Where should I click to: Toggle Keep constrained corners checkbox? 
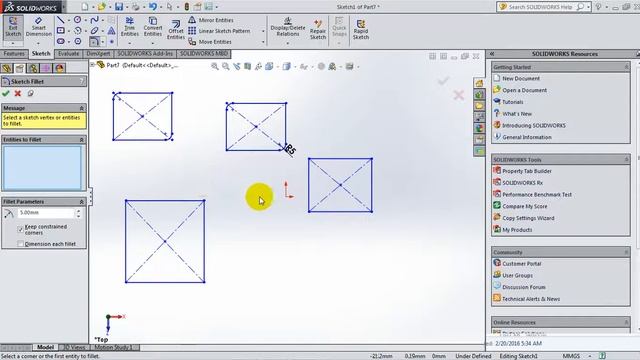tap(20, 229)
